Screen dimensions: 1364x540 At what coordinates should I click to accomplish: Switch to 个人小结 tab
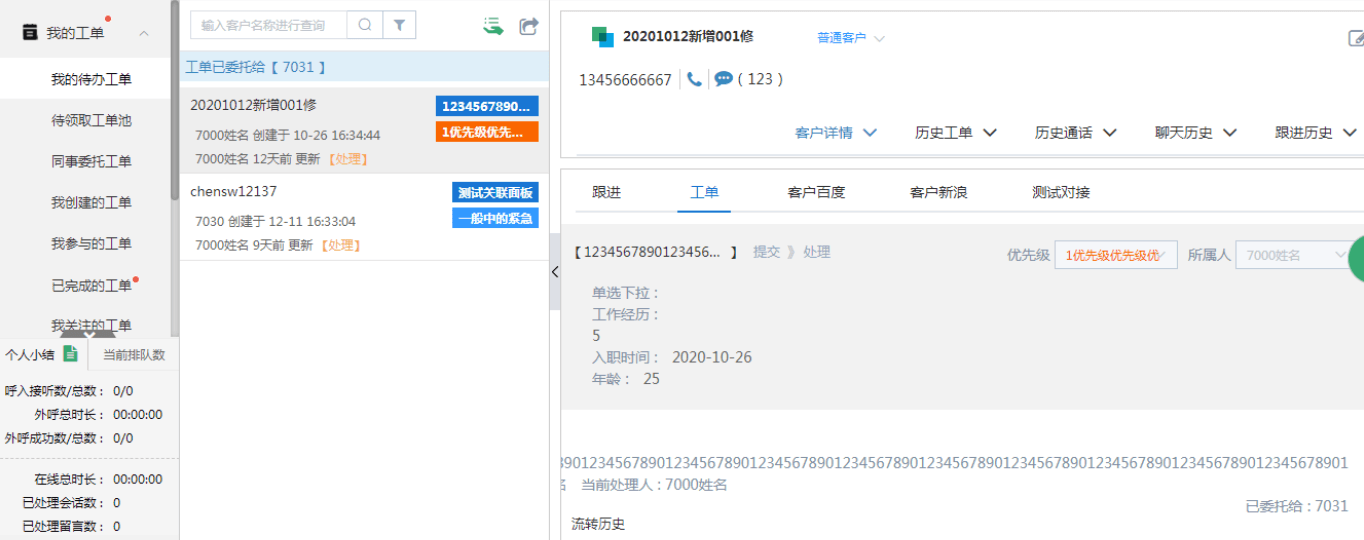coord(30,354)
